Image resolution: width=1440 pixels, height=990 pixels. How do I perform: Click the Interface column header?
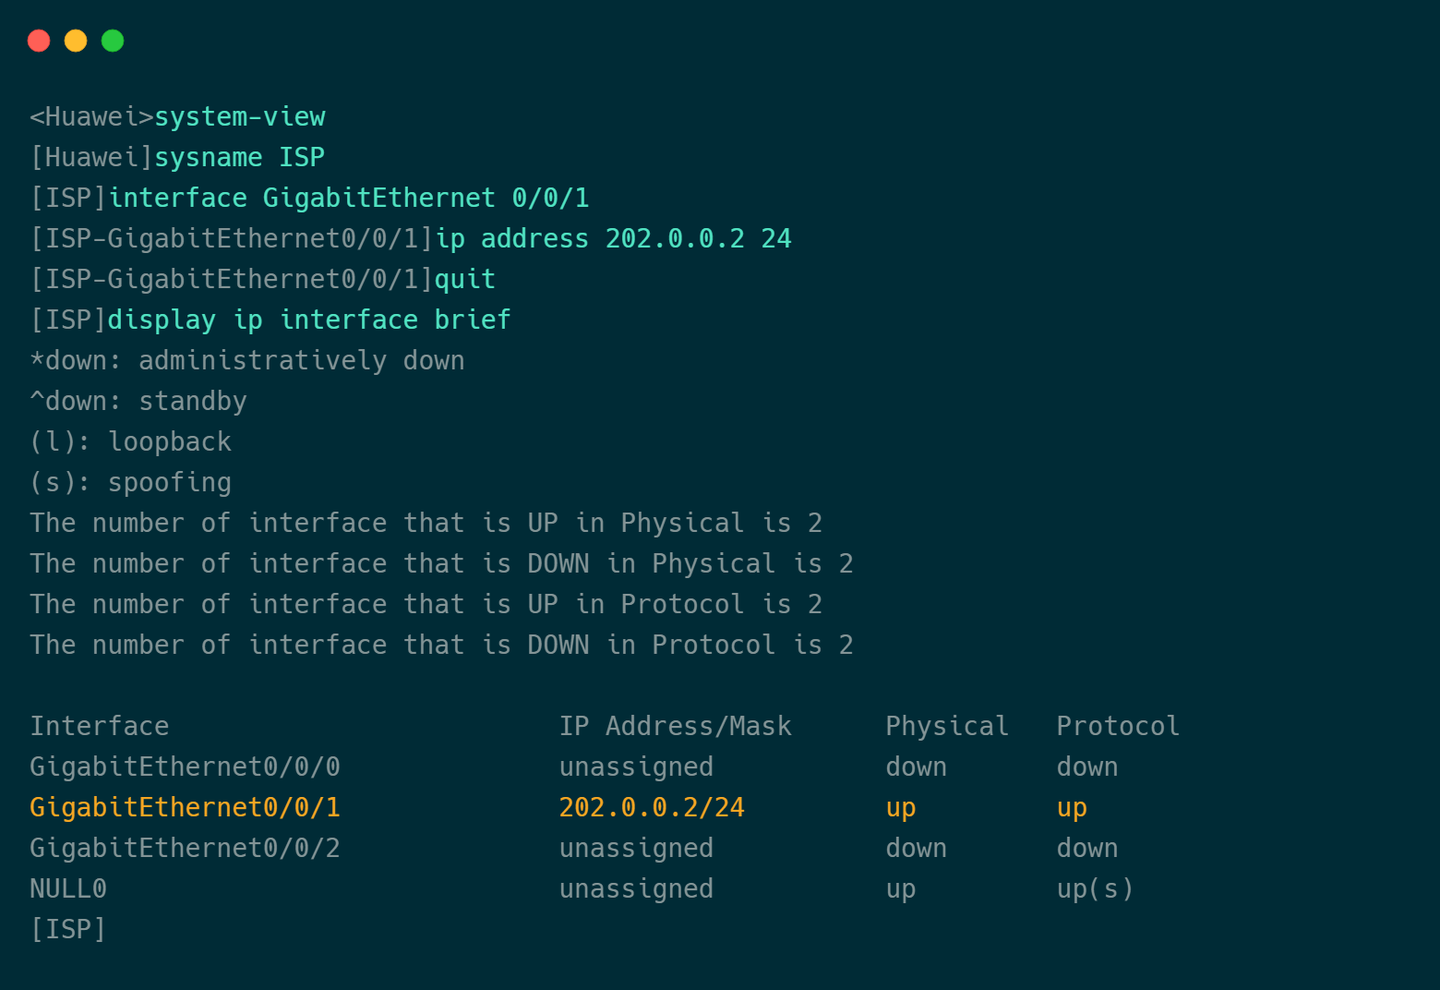pos(99,726)
